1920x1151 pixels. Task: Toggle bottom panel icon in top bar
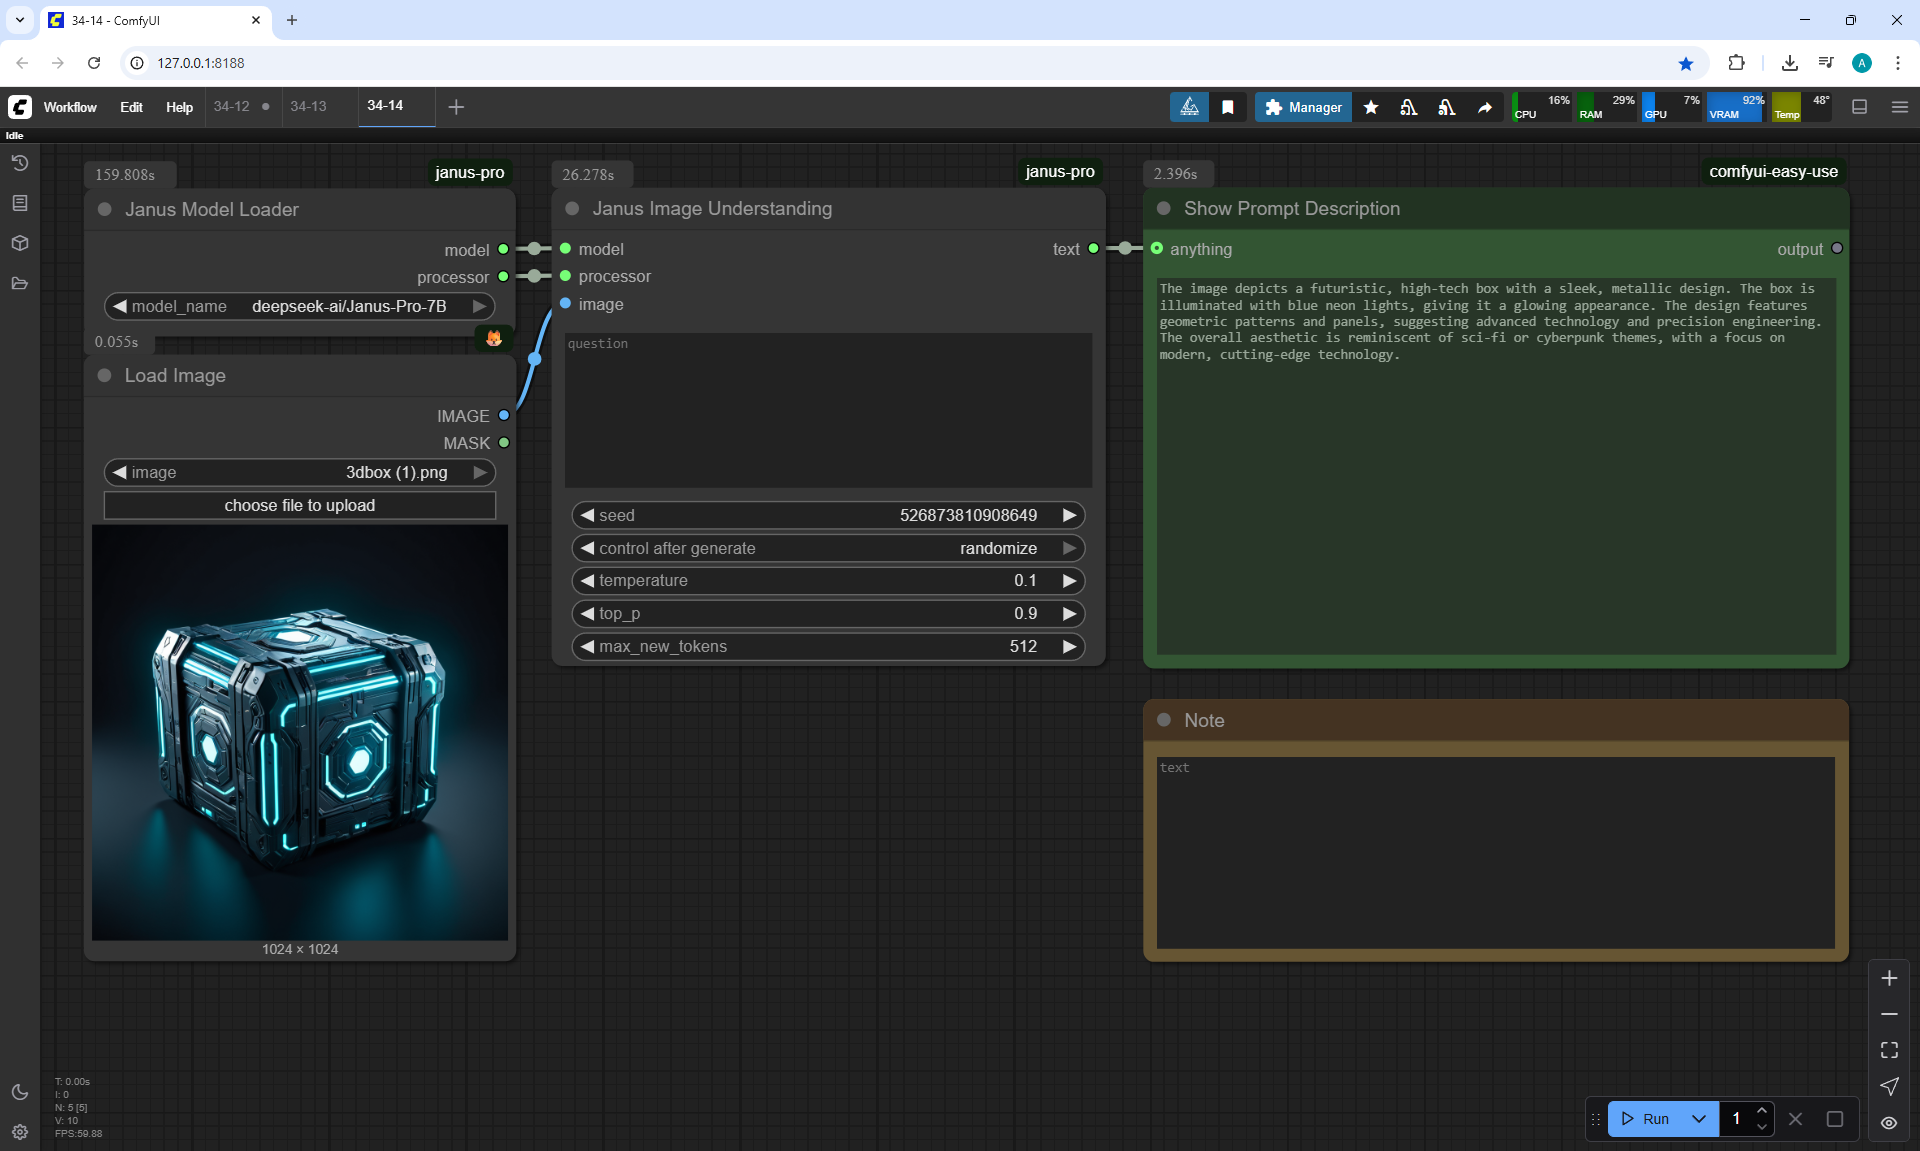click(x=1859, y=107)
